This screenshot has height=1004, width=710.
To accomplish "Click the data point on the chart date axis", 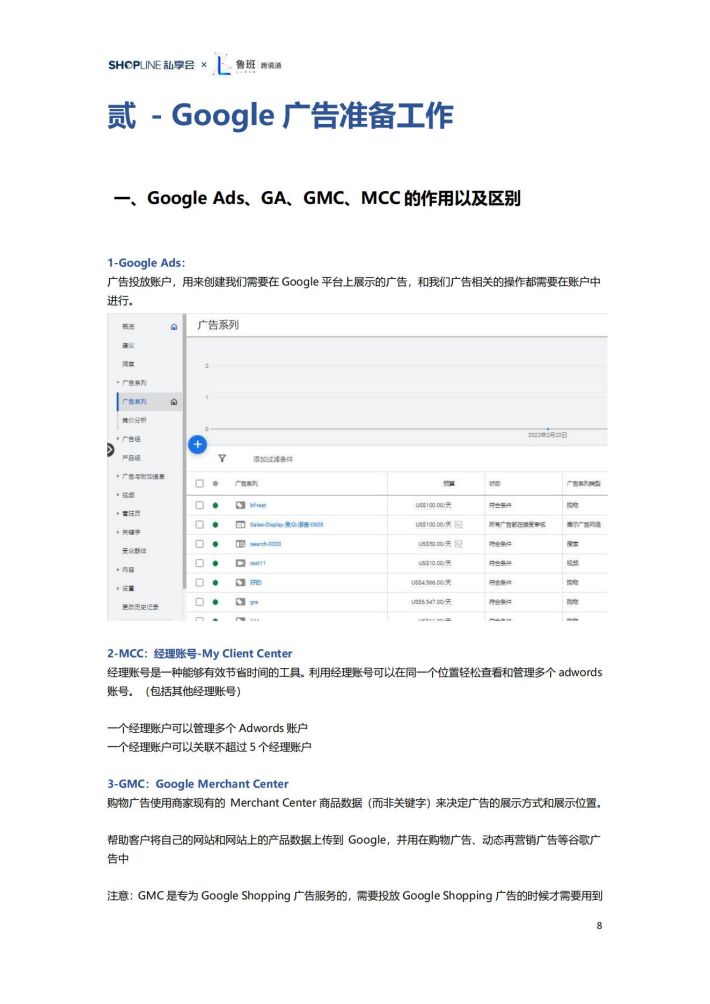I will point(547,428).
